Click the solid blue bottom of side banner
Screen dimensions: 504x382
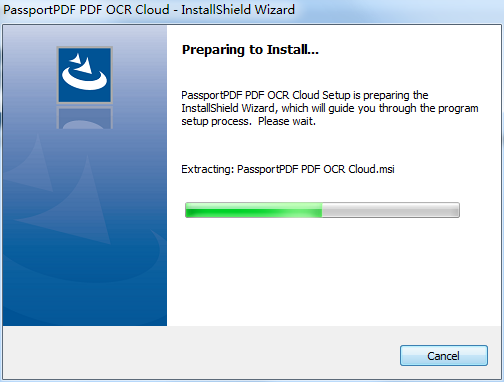[x=85, y=305]
